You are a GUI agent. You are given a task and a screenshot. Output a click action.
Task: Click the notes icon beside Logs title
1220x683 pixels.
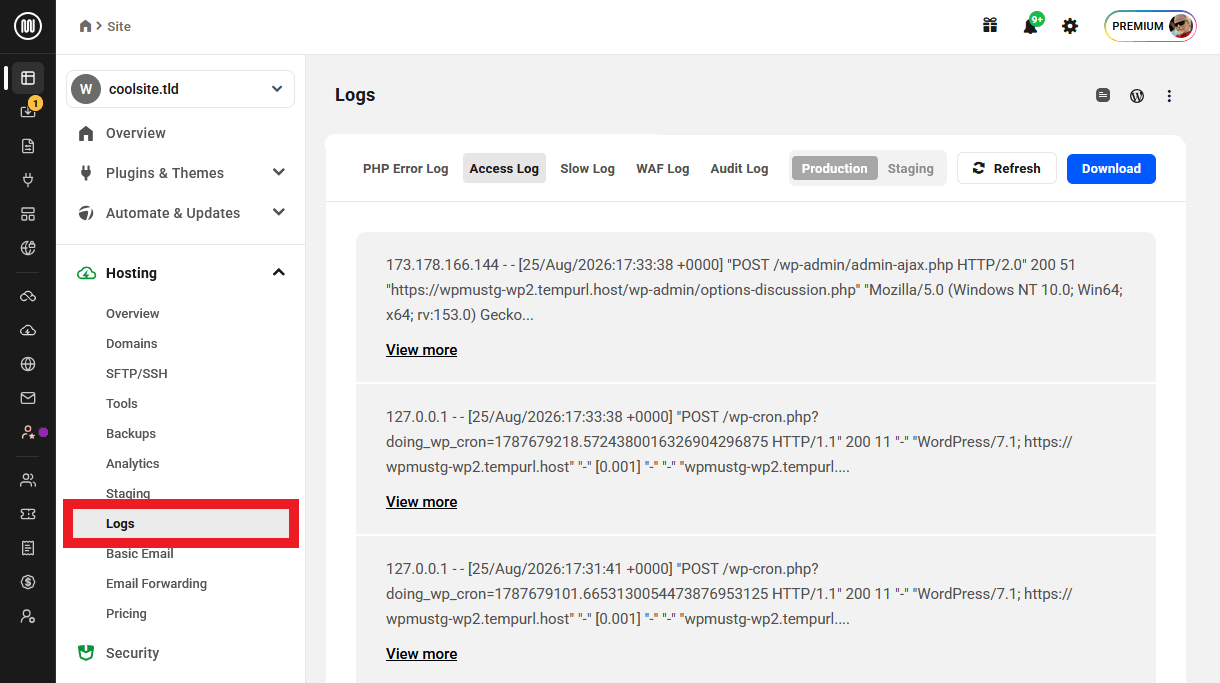(x=1103, y=96)
